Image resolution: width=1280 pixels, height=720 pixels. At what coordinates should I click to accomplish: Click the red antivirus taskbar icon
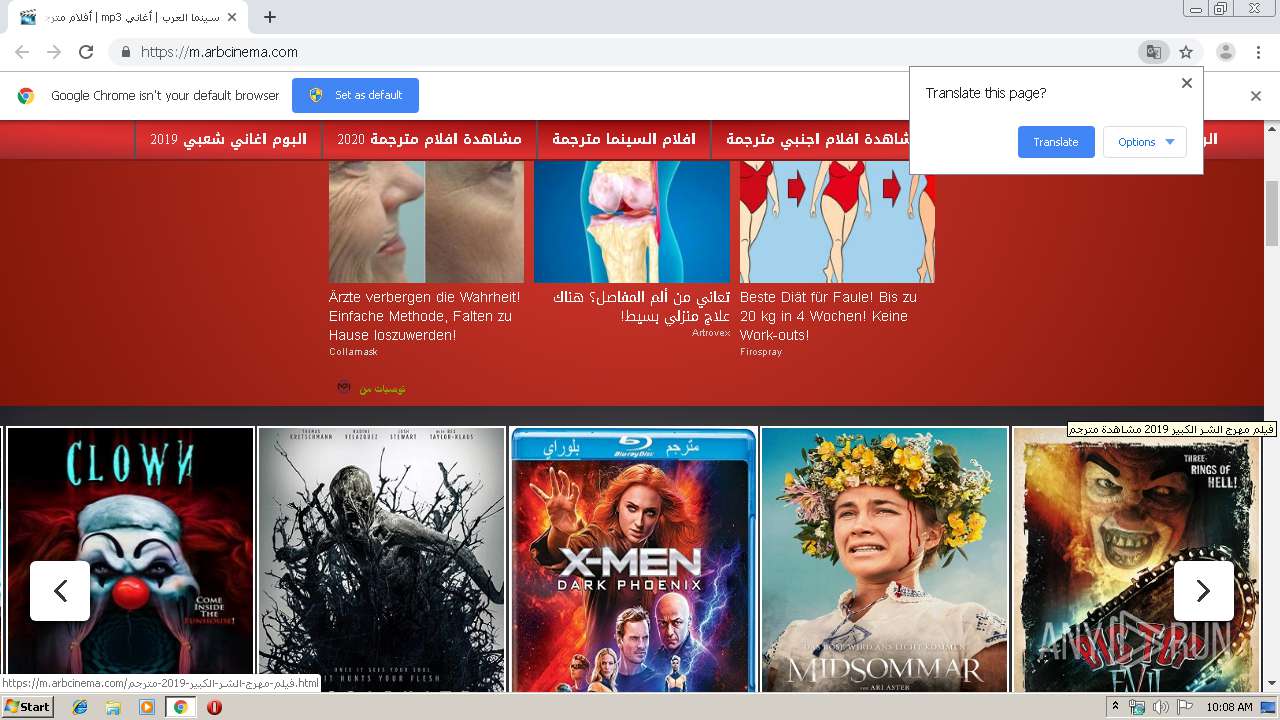coord(214,707)
